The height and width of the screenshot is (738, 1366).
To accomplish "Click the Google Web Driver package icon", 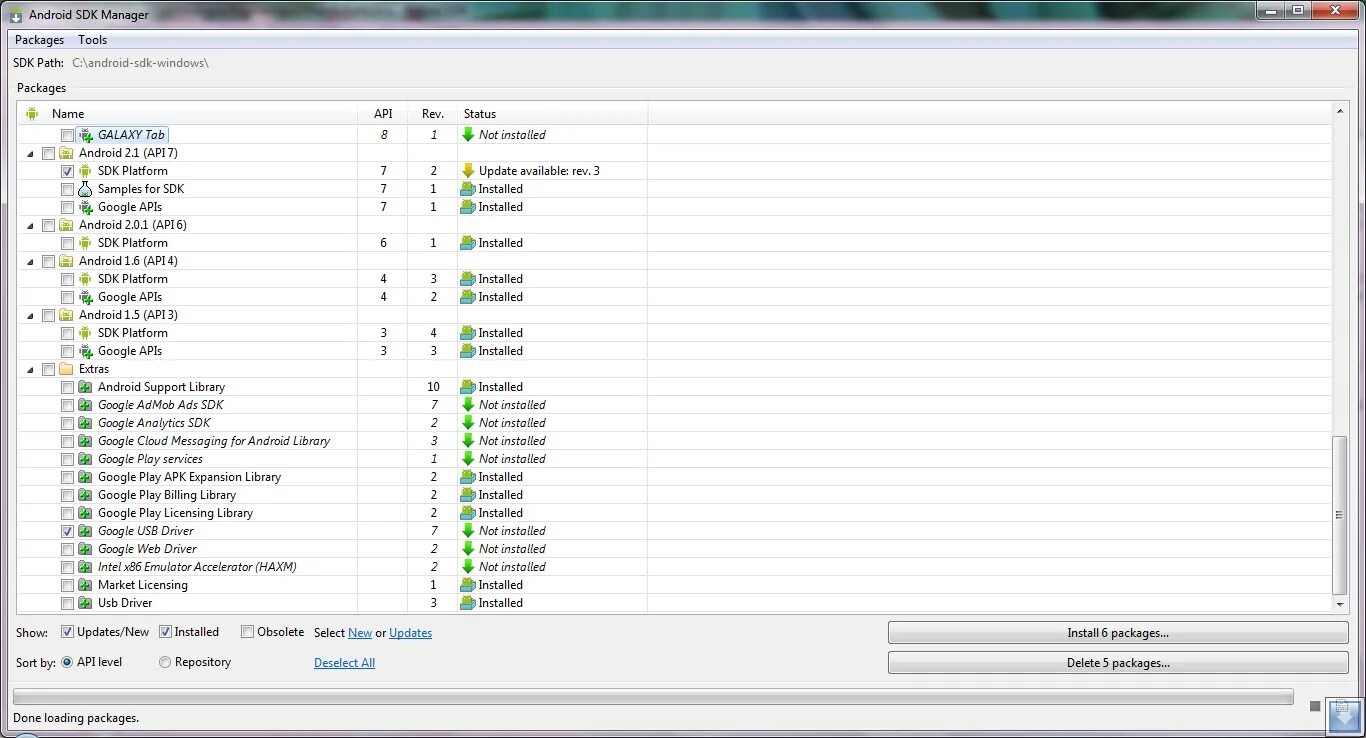I will pos(86,549).
